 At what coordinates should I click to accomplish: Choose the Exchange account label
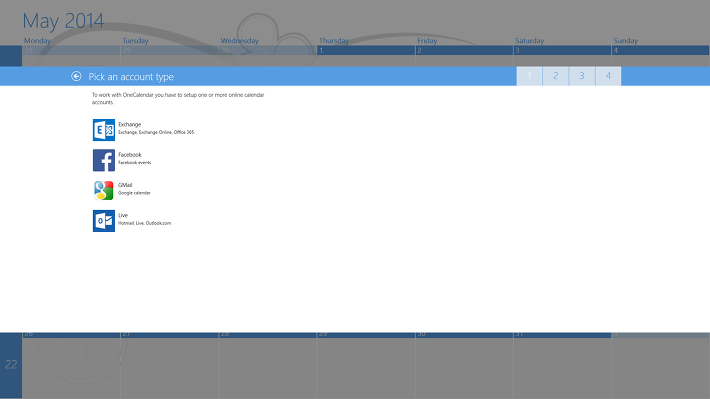130,125
